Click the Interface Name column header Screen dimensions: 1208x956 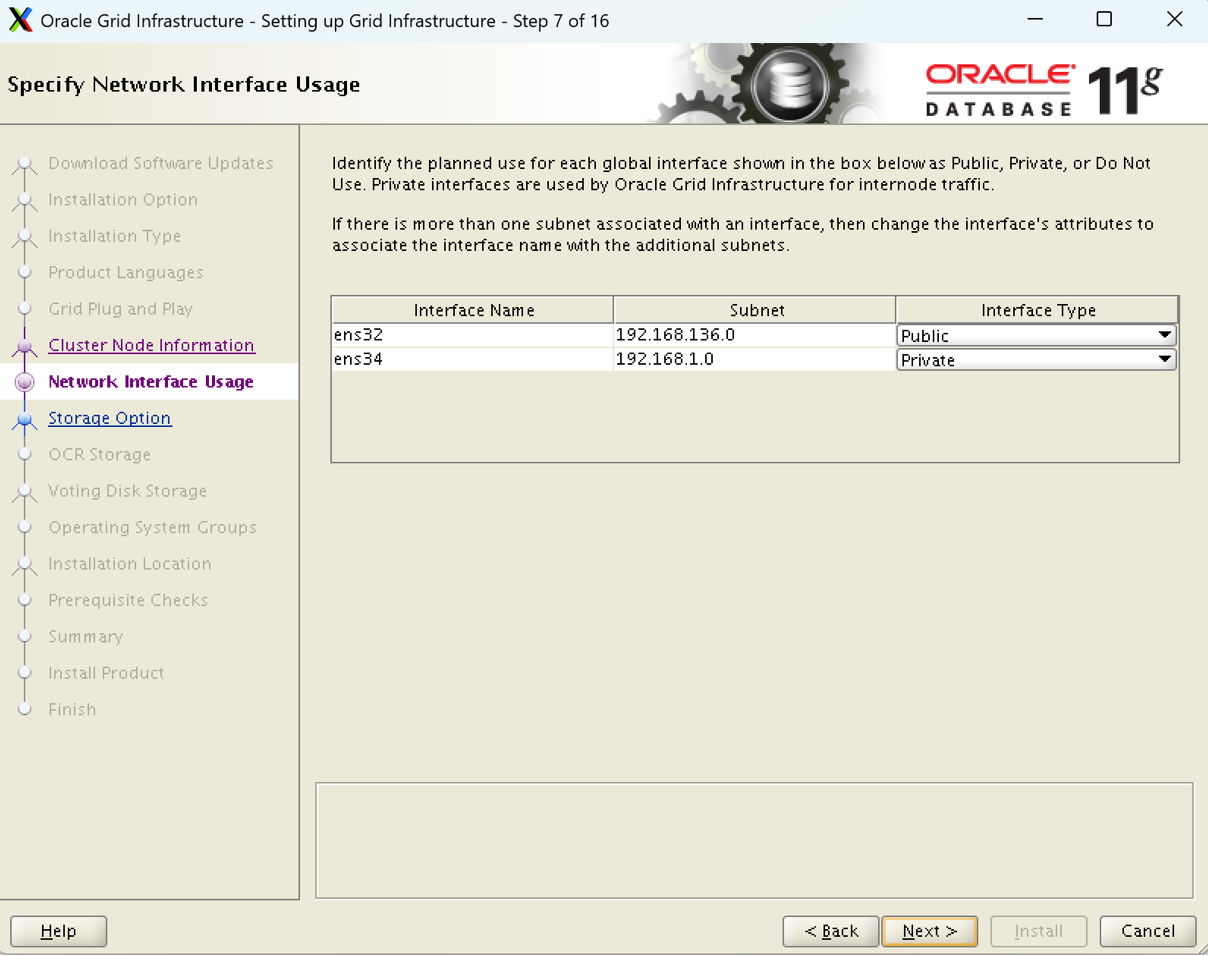click(473, 310)
